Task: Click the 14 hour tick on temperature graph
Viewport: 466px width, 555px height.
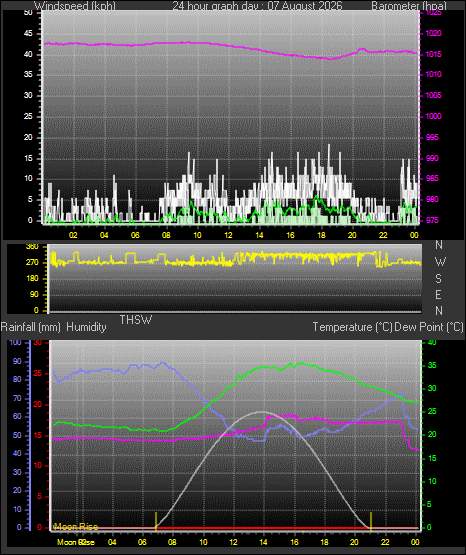Action: click(263, 542)
